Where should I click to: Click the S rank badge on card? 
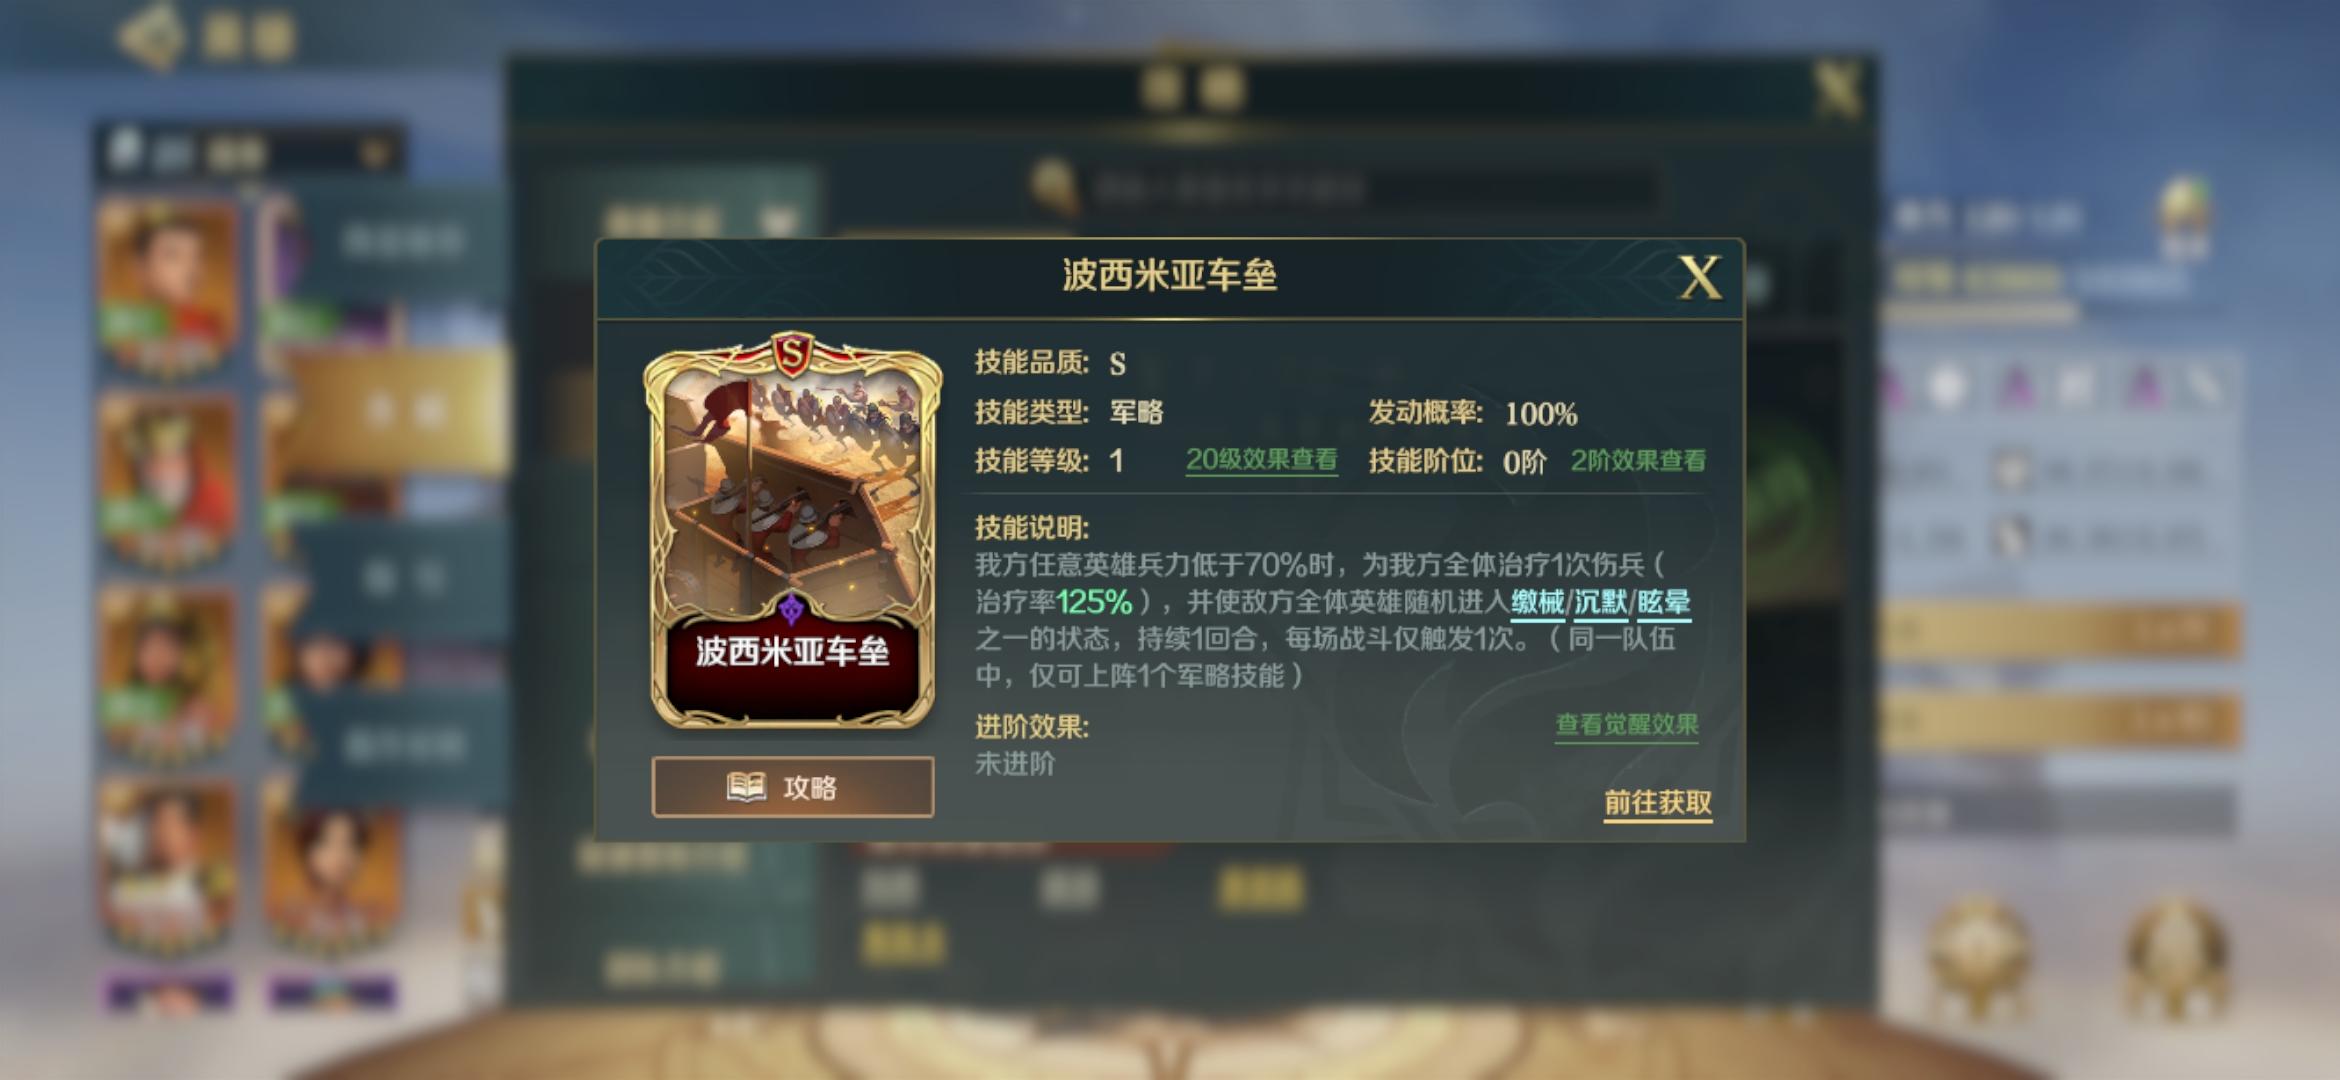792,354
